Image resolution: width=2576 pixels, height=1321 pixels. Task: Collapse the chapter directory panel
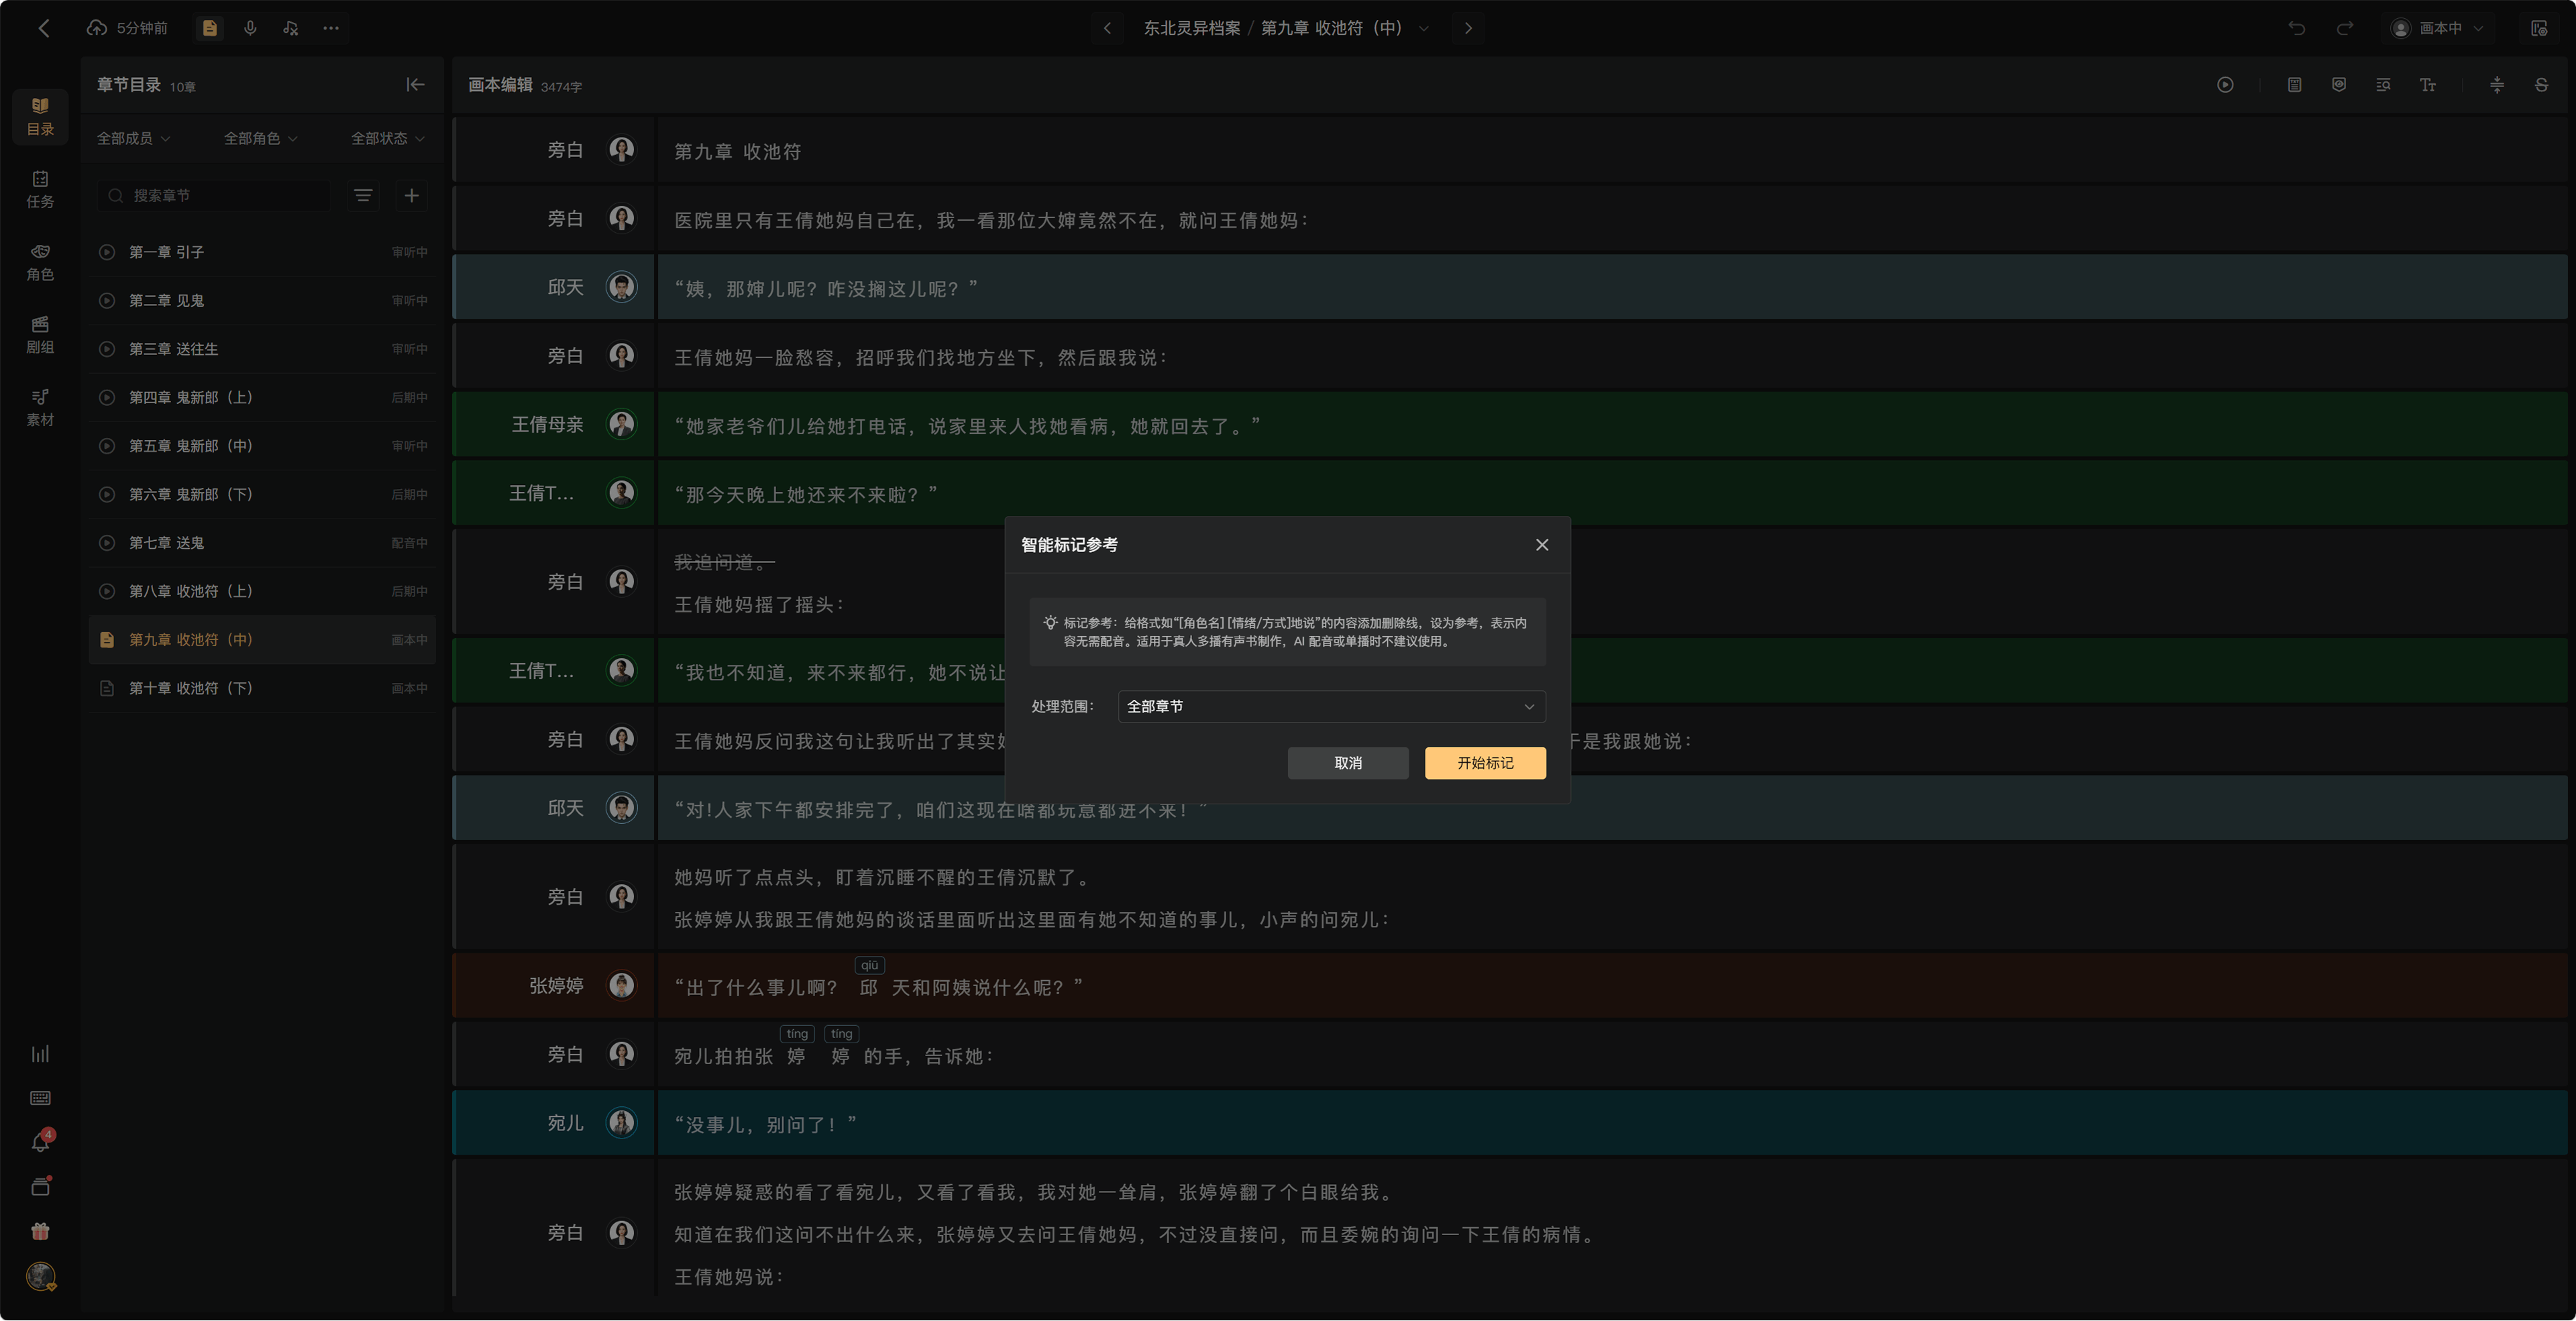coord(415,85)
